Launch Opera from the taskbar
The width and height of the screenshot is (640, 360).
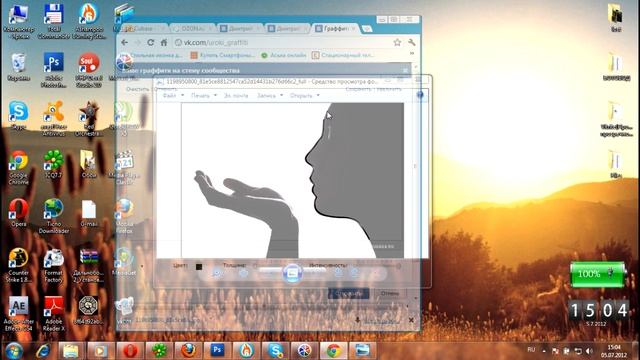click(x=130, y=351)
